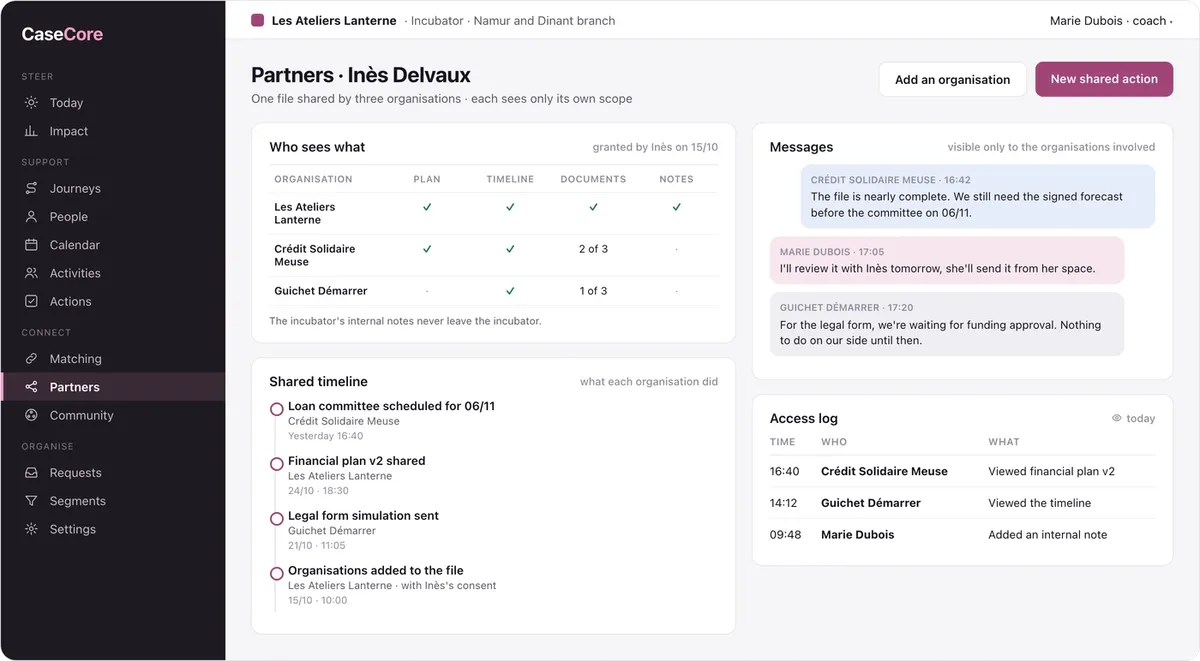Click the Impact bar chart icon

point(31,131)
